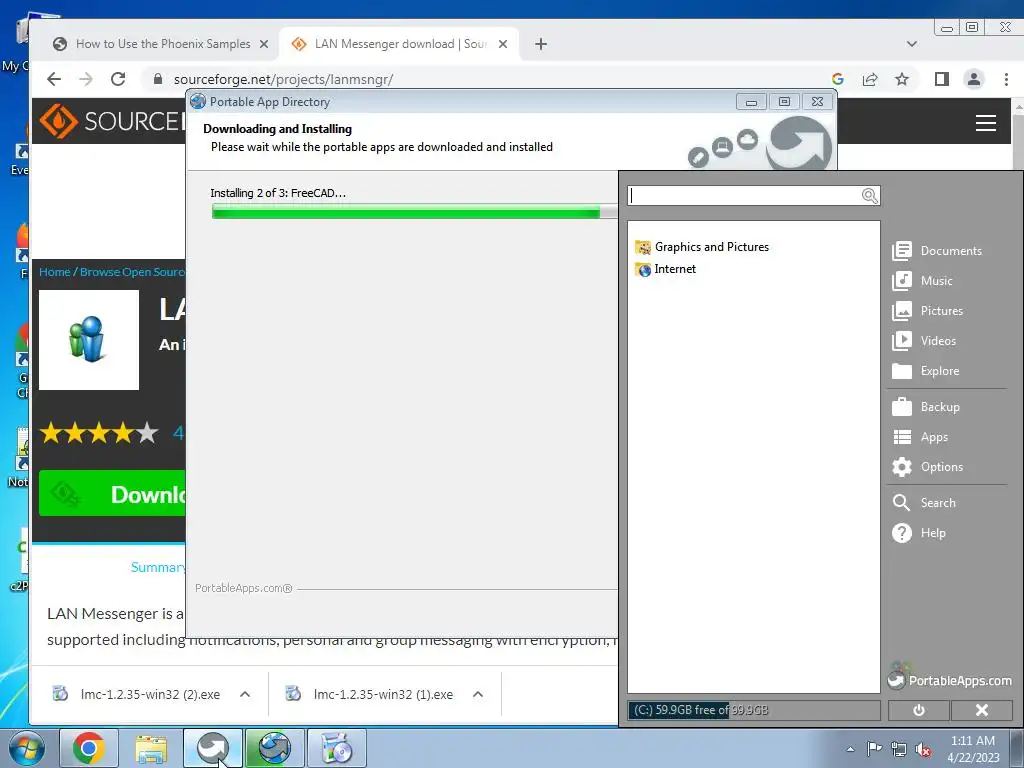The width and height of the screenshot is (1024, 768).
Task: Close the Phoenix Samples tab
Action: pos(264,44)
